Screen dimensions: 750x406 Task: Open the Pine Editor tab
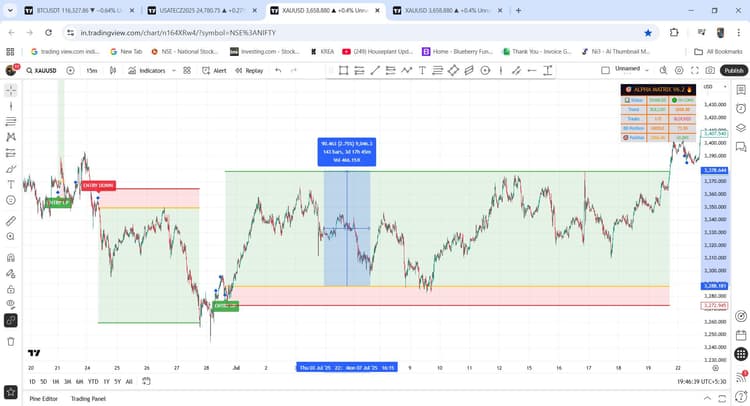(x=44, y=398)
